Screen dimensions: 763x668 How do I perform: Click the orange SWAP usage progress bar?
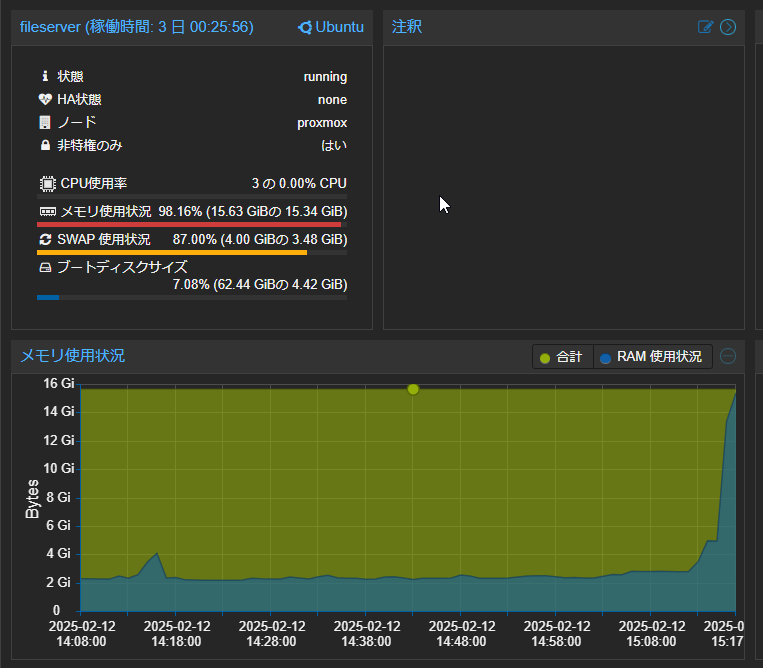[x=171, y=253]
